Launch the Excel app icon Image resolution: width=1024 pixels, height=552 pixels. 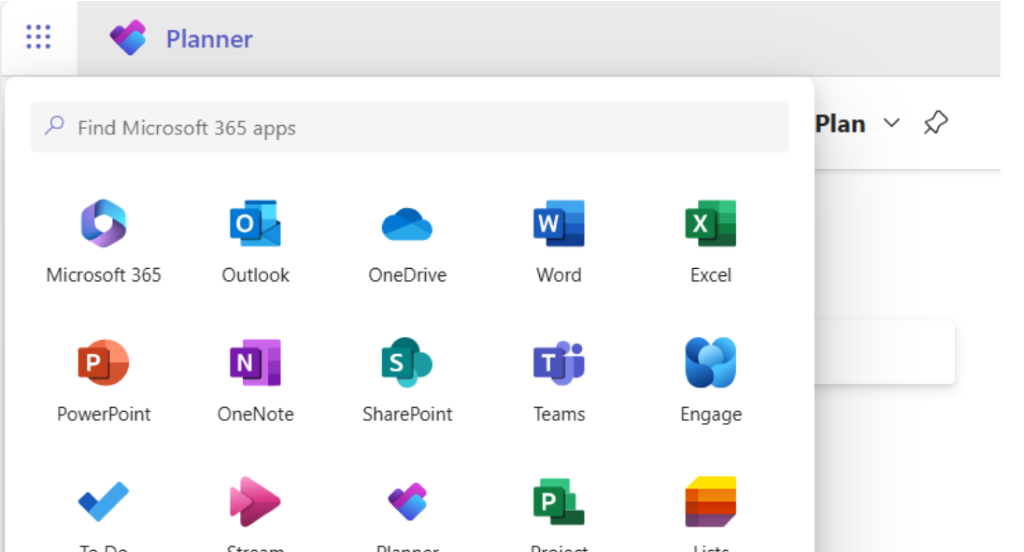[x=711, y=223]
